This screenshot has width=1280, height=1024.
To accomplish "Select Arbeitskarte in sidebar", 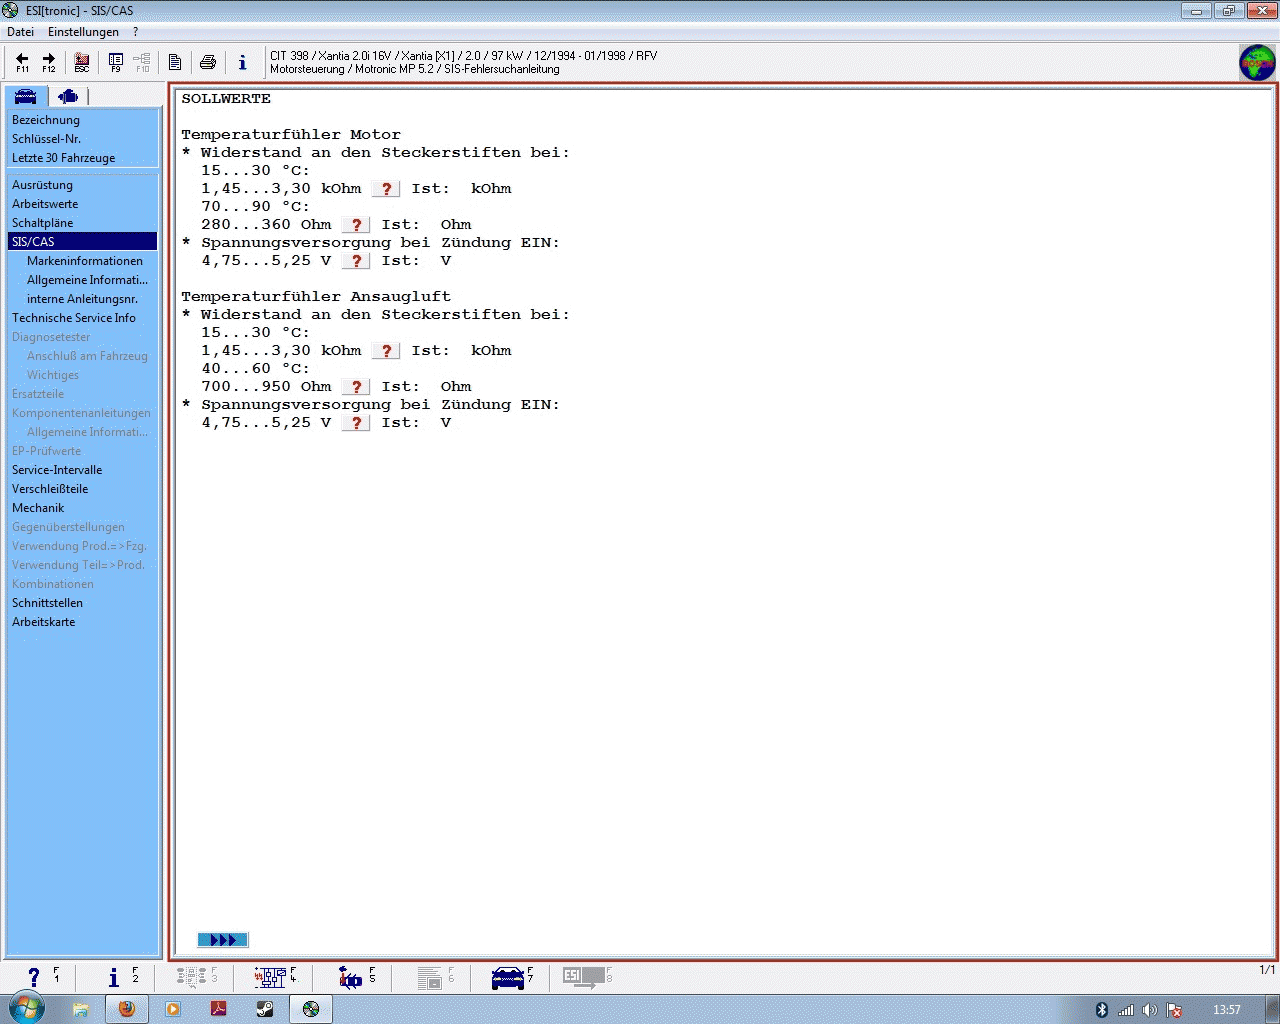I will click(43, 622).
